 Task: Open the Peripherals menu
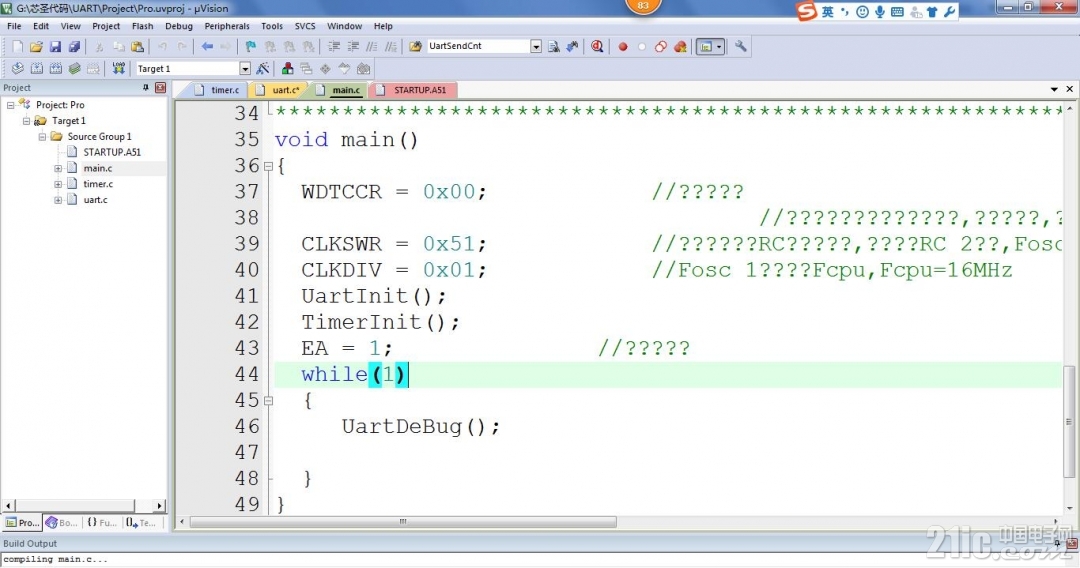tap(227, 26)
